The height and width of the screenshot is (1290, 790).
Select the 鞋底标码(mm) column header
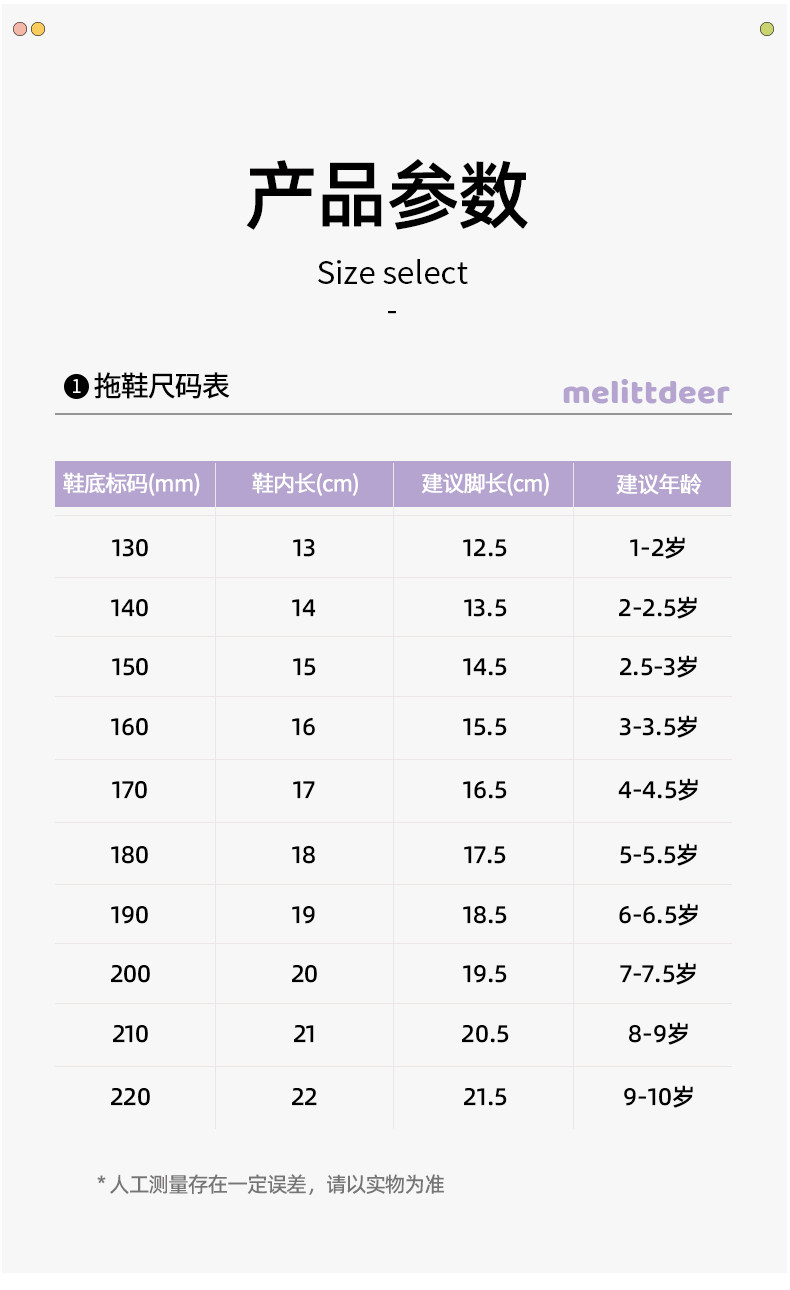pyautogui.click(x=135, y=484)
